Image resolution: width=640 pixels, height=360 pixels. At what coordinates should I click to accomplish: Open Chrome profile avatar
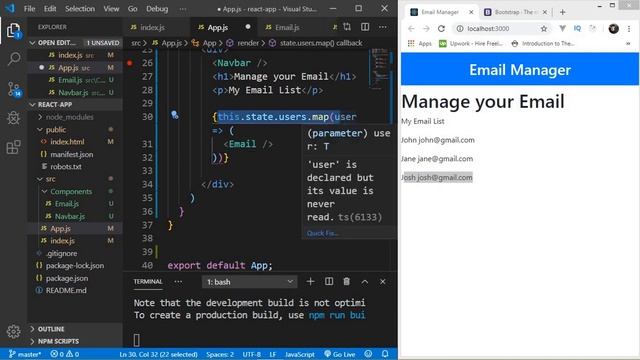613,29
